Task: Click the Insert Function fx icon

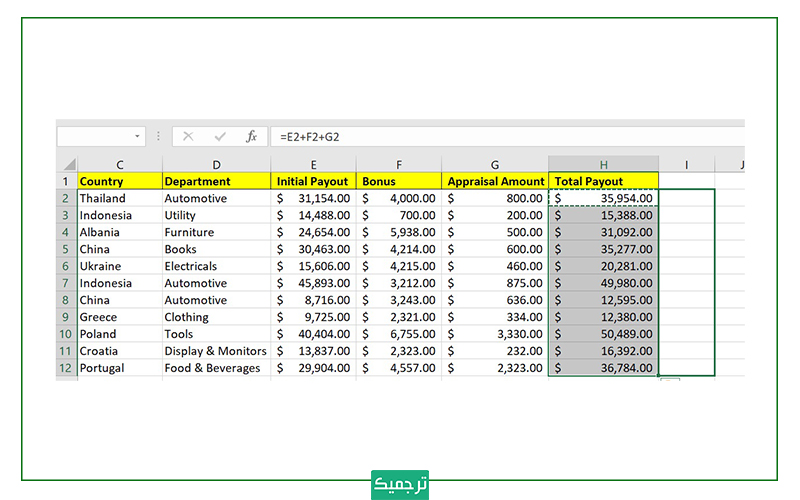Action: (251, 136)
